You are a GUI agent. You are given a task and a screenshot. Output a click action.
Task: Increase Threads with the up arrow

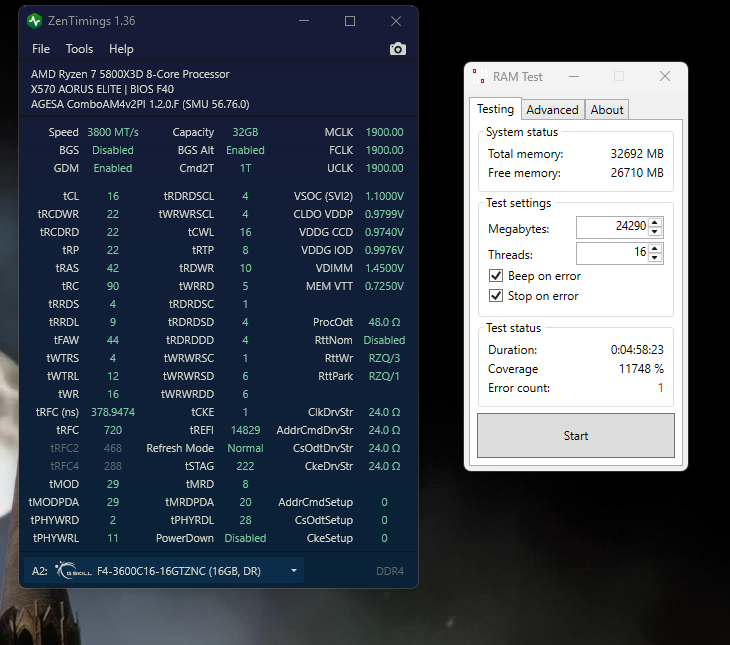[655, 249]
